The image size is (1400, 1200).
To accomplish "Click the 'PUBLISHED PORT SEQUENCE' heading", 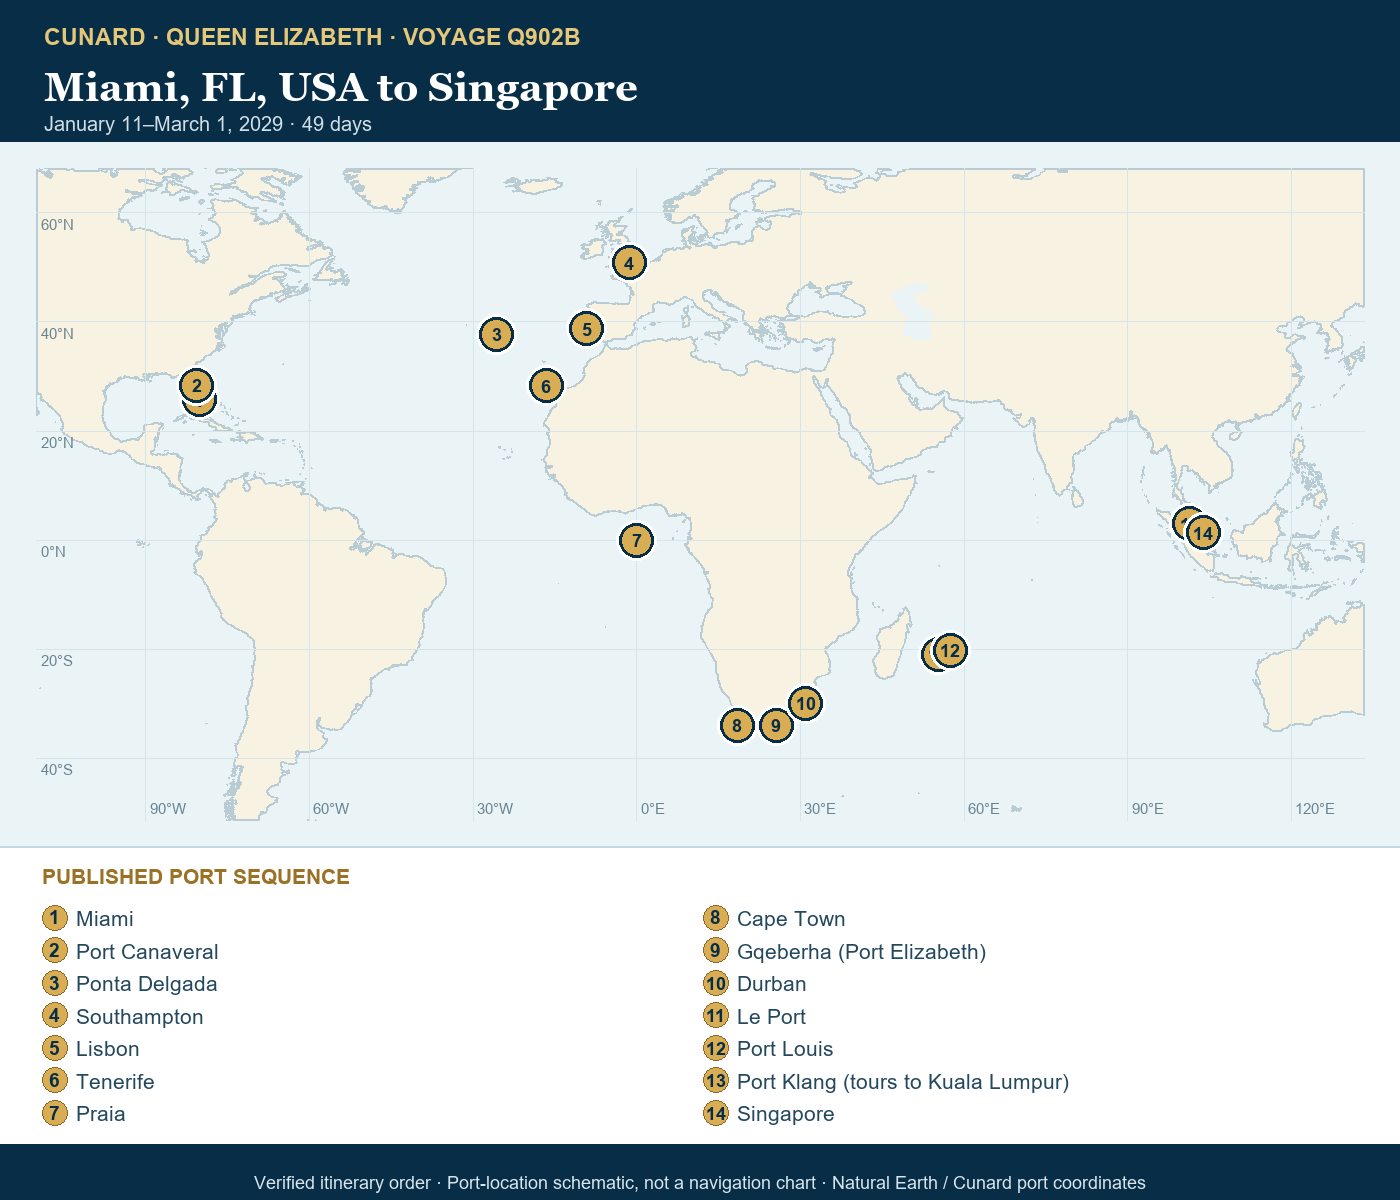I will [x=196, y=877].
